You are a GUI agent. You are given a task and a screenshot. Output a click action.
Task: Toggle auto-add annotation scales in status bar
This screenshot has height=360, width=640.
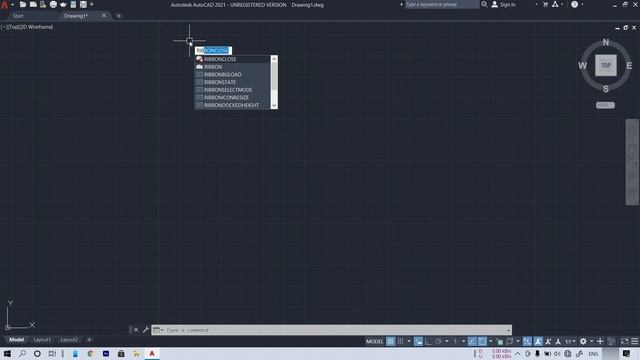(x=548, y=341)
